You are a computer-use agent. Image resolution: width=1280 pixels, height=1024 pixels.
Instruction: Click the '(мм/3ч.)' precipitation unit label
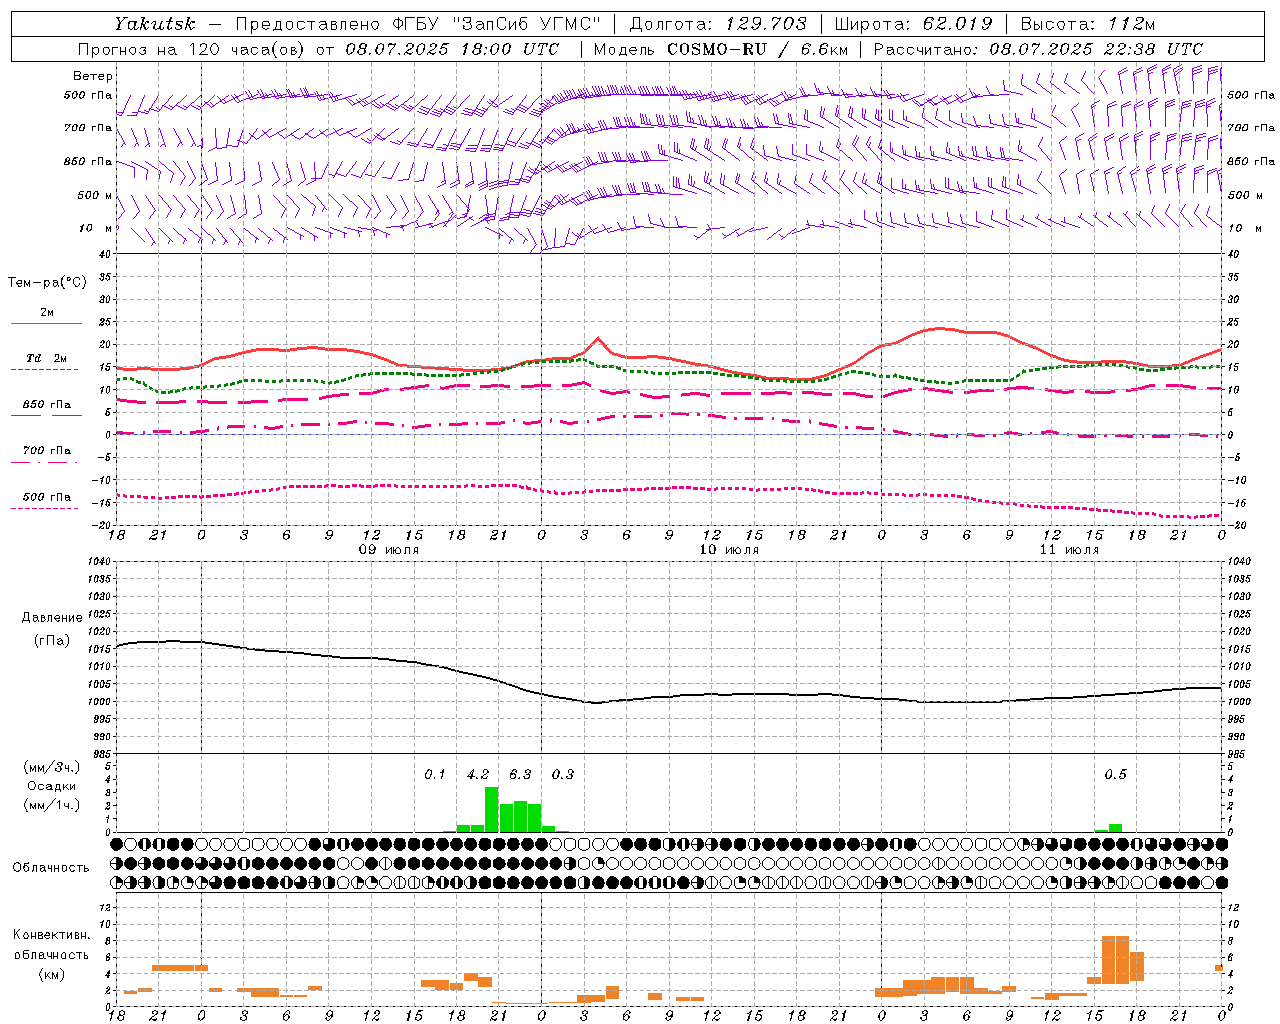pyautogui.click(x=51, y=767)
